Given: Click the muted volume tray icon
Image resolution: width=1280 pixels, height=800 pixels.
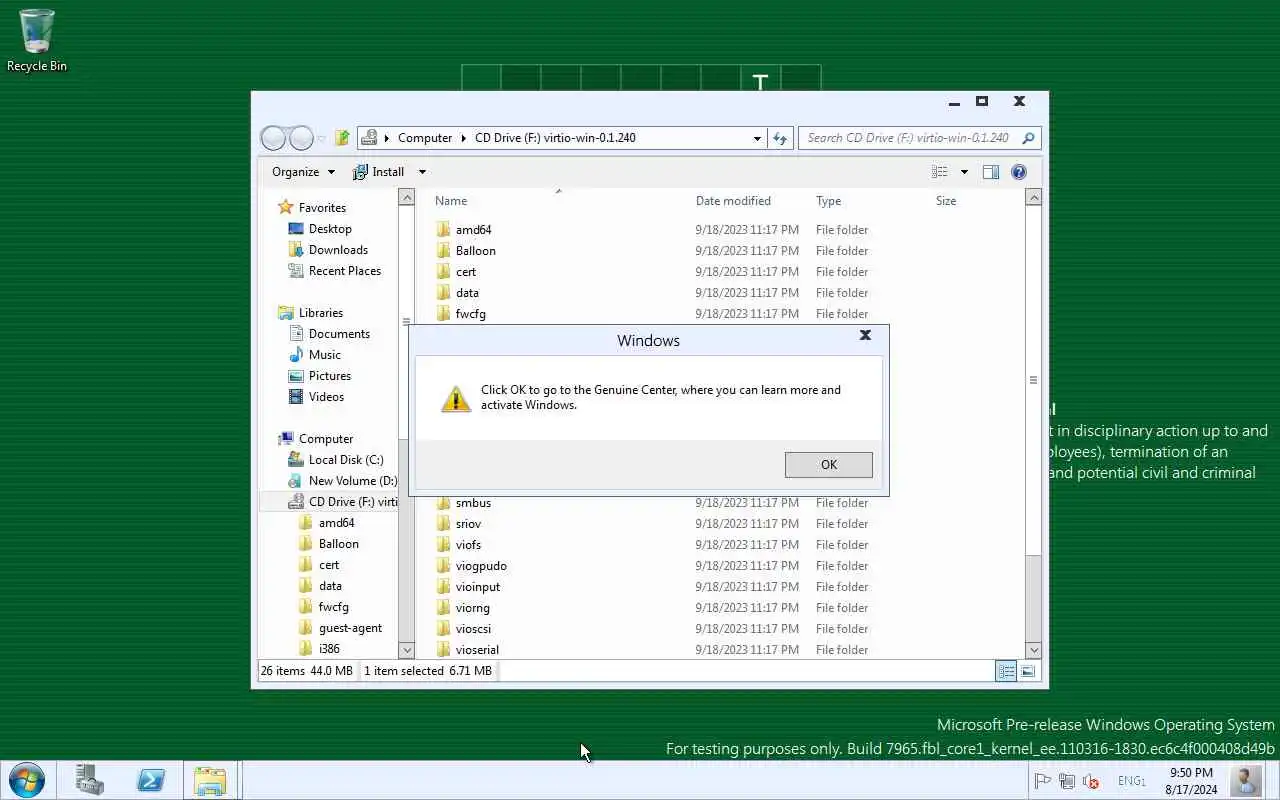Looking at the screenshot, I should pos(1091,781).
